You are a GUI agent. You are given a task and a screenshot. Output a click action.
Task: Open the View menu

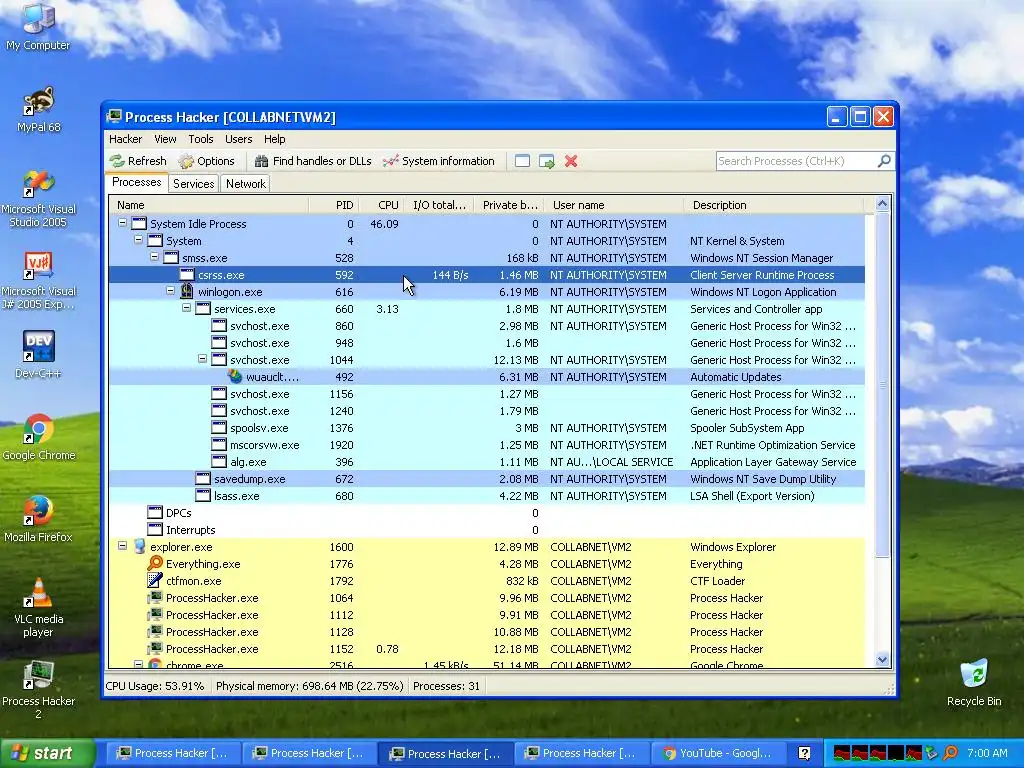pos(165,139)
